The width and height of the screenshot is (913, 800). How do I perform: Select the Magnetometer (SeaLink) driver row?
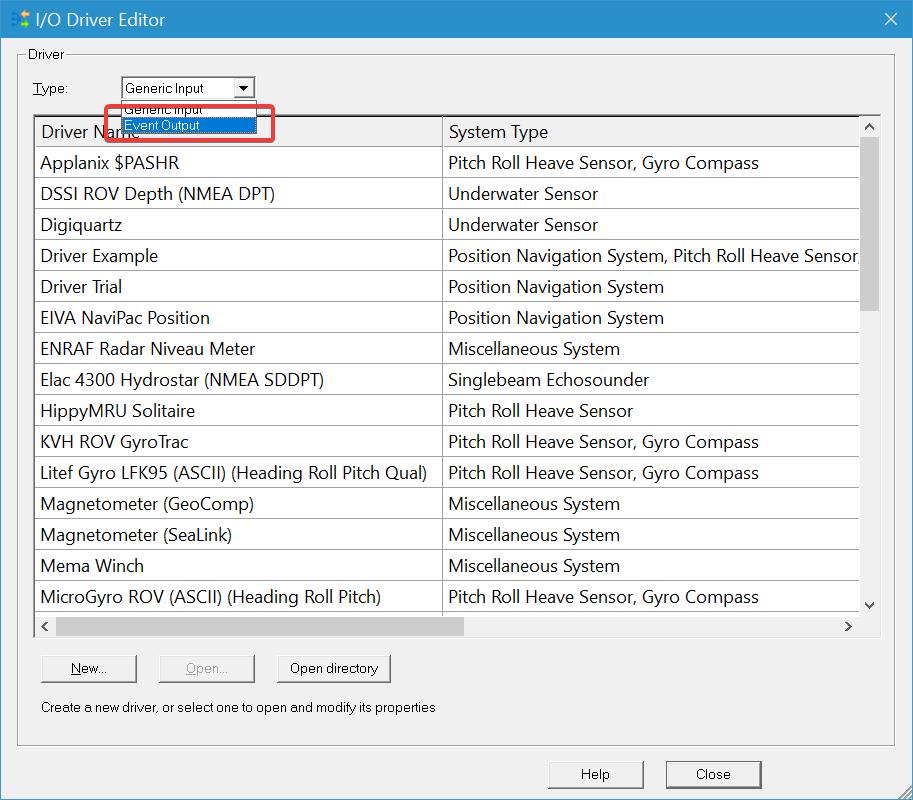136,535
